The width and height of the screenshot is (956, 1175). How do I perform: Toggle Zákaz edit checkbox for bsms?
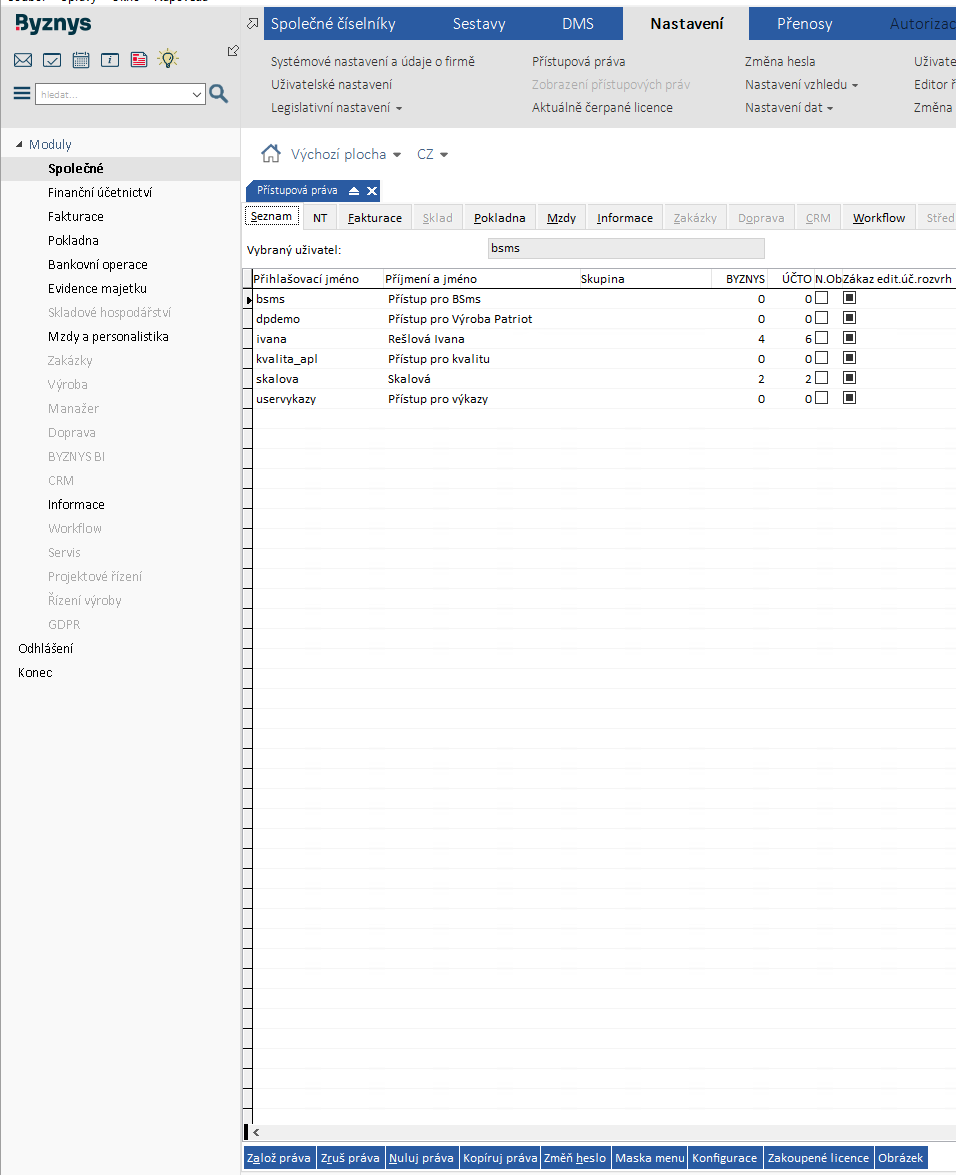tap(849, 298)
